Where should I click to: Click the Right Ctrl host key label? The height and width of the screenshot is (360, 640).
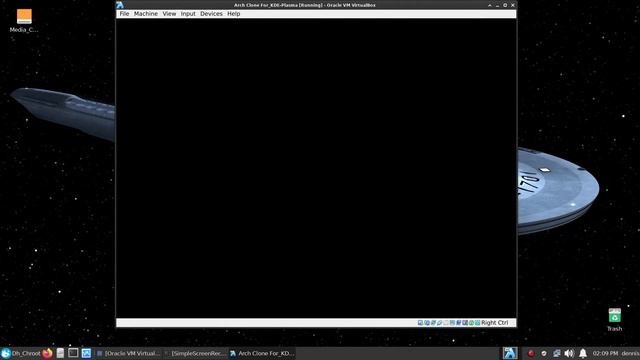tap(495, 322)
